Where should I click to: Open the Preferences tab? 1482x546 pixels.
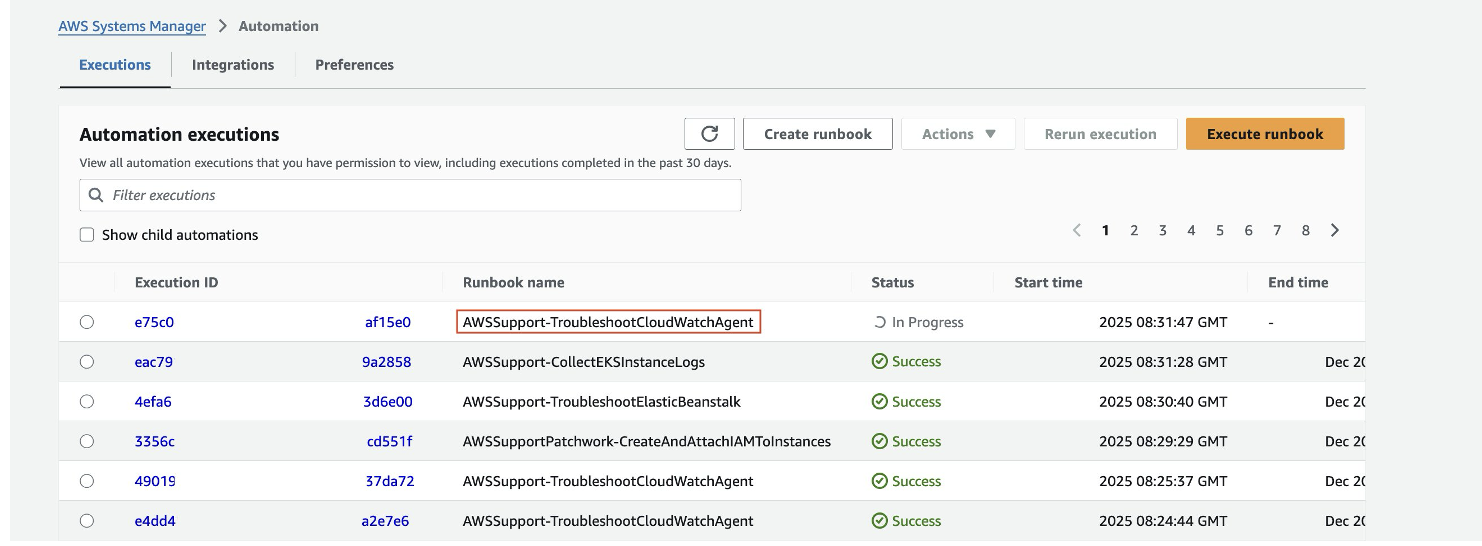point(354,65)
